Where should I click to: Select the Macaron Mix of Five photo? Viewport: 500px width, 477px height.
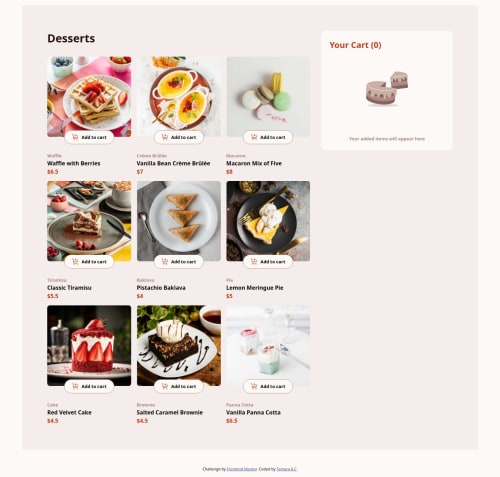268,97
